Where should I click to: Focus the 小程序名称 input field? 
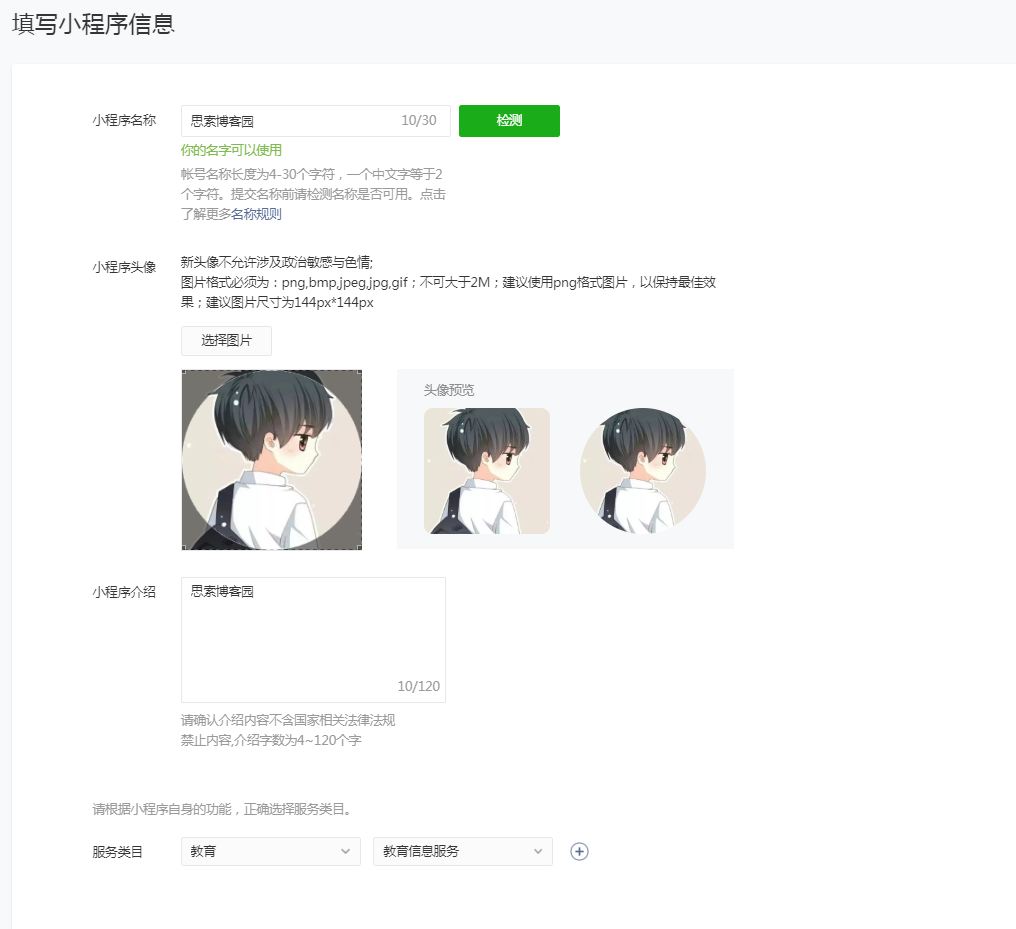tap(316, 120)
